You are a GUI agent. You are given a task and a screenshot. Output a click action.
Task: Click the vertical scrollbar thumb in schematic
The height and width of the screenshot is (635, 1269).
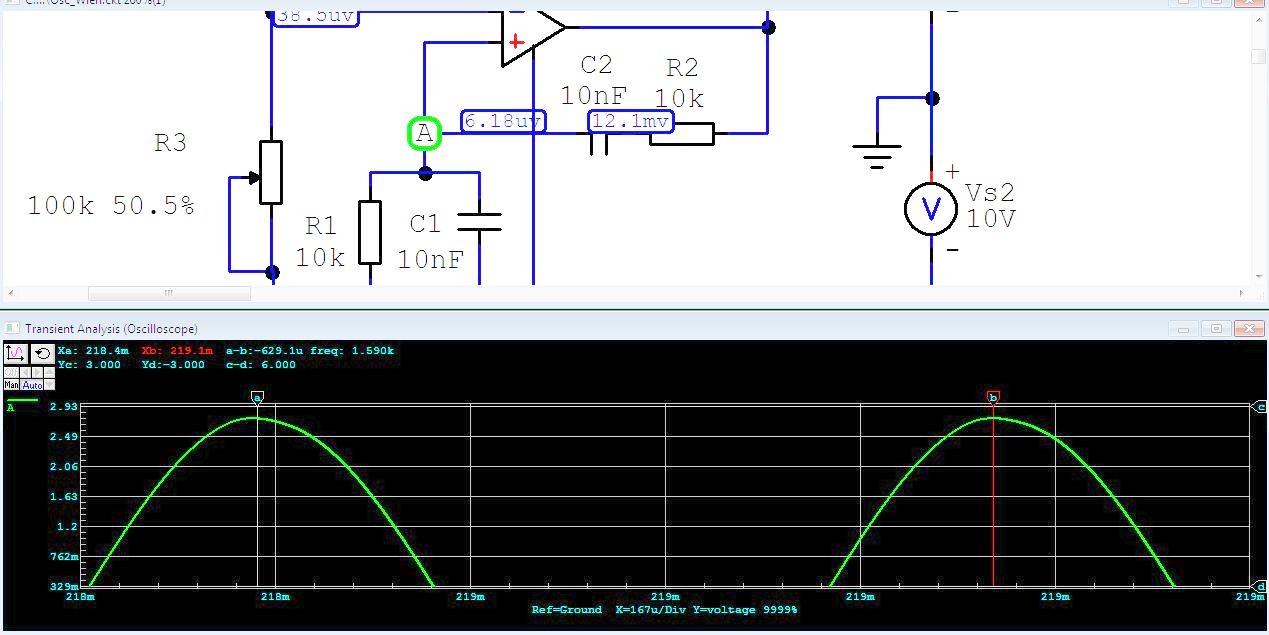tap(1259, 56)
